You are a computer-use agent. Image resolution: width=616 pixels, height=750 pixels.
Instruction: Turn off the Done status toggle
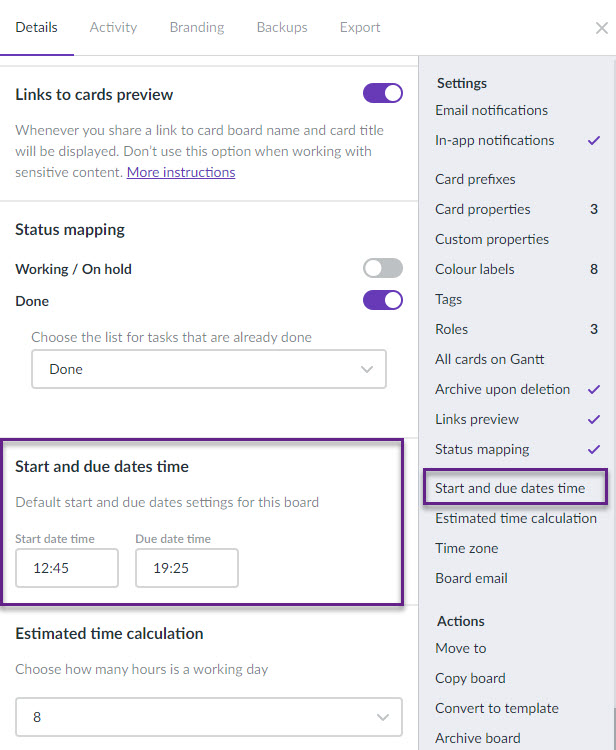point(383,300)
